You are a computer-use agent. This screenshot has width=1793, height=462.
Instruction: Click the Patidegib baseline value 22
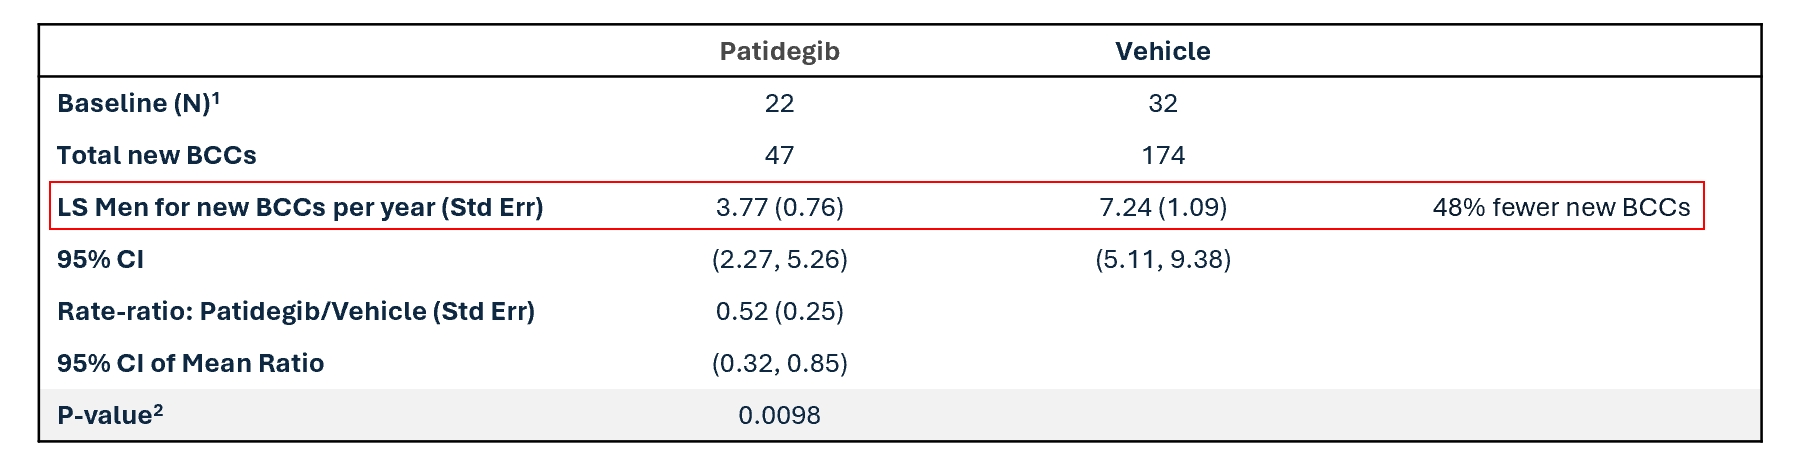coord(779,103)
